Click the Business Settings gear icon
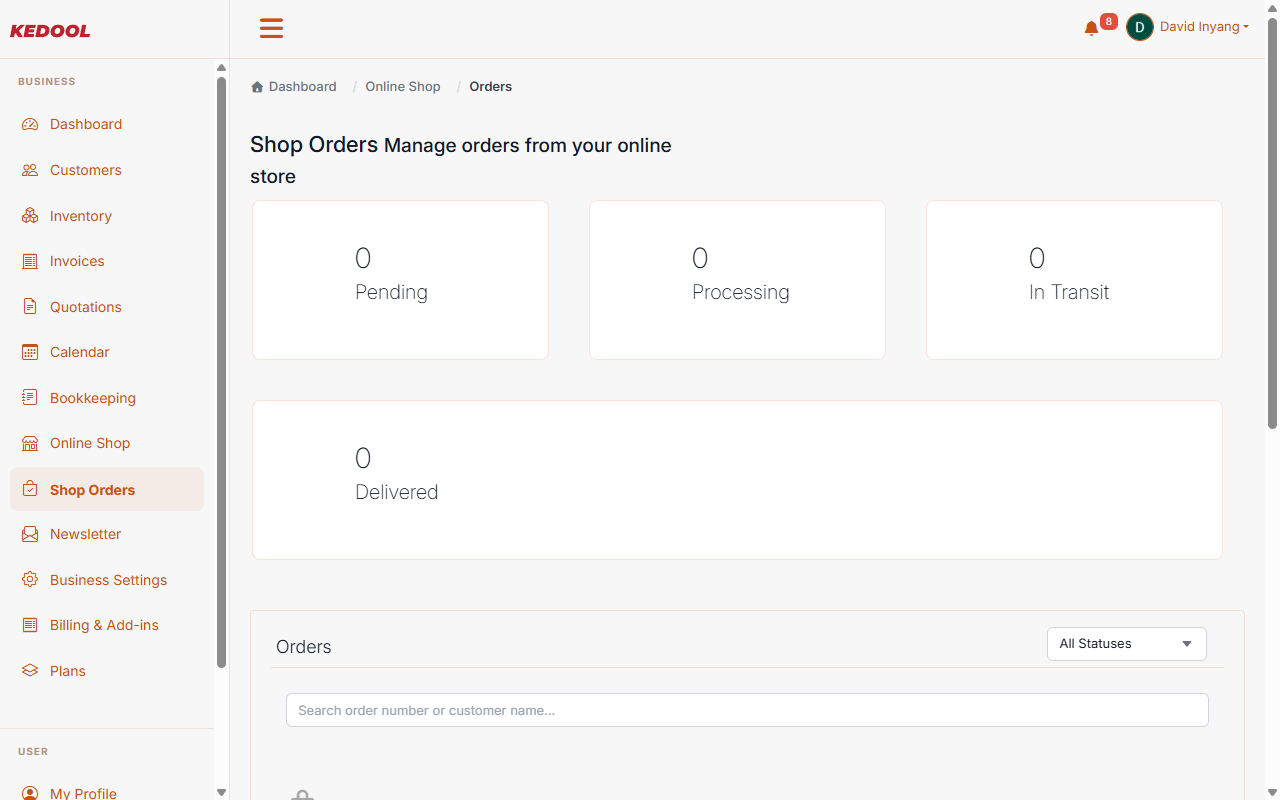The width and height of the screenshot is (1280, 800). pyautogui.click(x=30, y=580)
